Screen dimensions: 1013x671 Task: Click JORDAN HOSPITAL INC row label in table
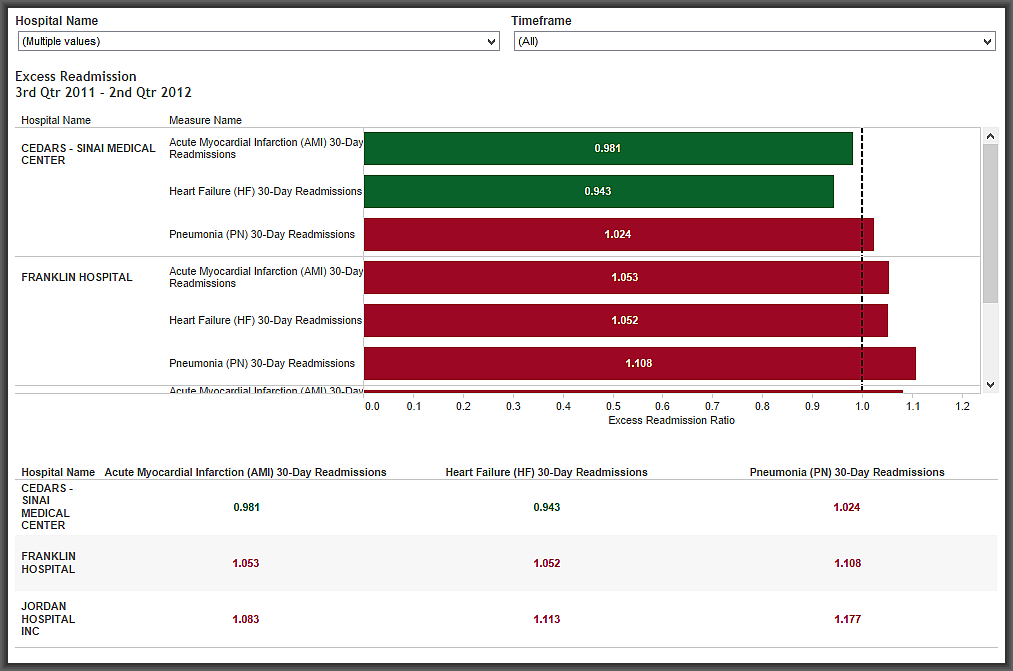(x=48, y=619)
